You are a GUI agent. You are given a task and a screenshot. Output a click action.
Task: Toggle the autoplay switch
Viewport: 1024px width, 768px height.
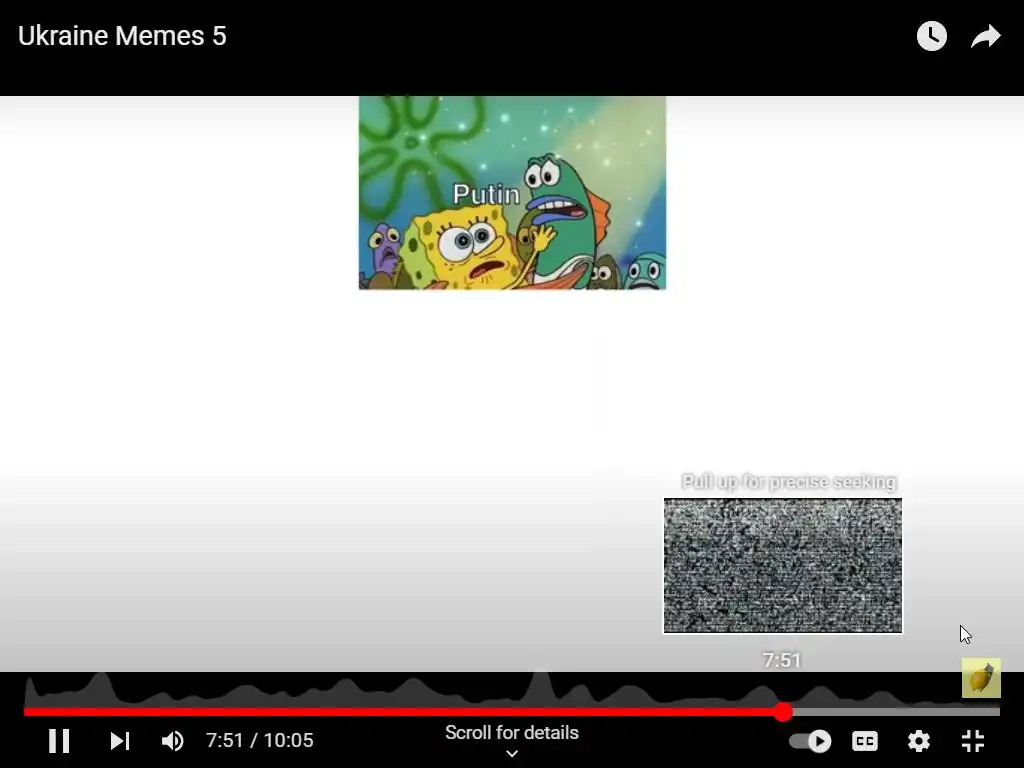[810, 741]
